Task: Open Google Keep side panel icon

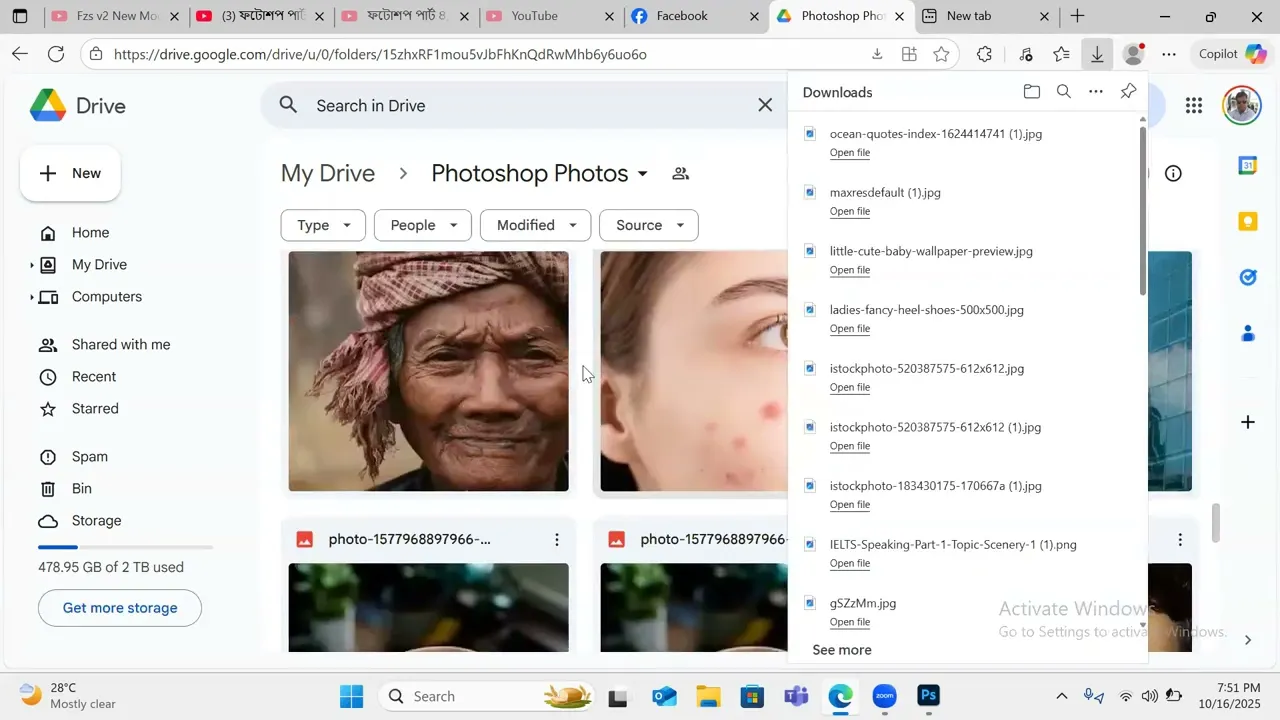Action: [x=1248, y=222]
